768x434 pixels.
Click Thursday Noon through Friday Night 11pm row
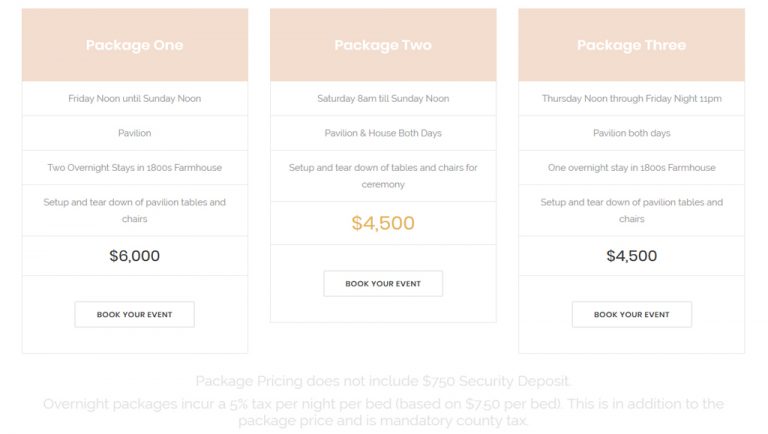632,98
